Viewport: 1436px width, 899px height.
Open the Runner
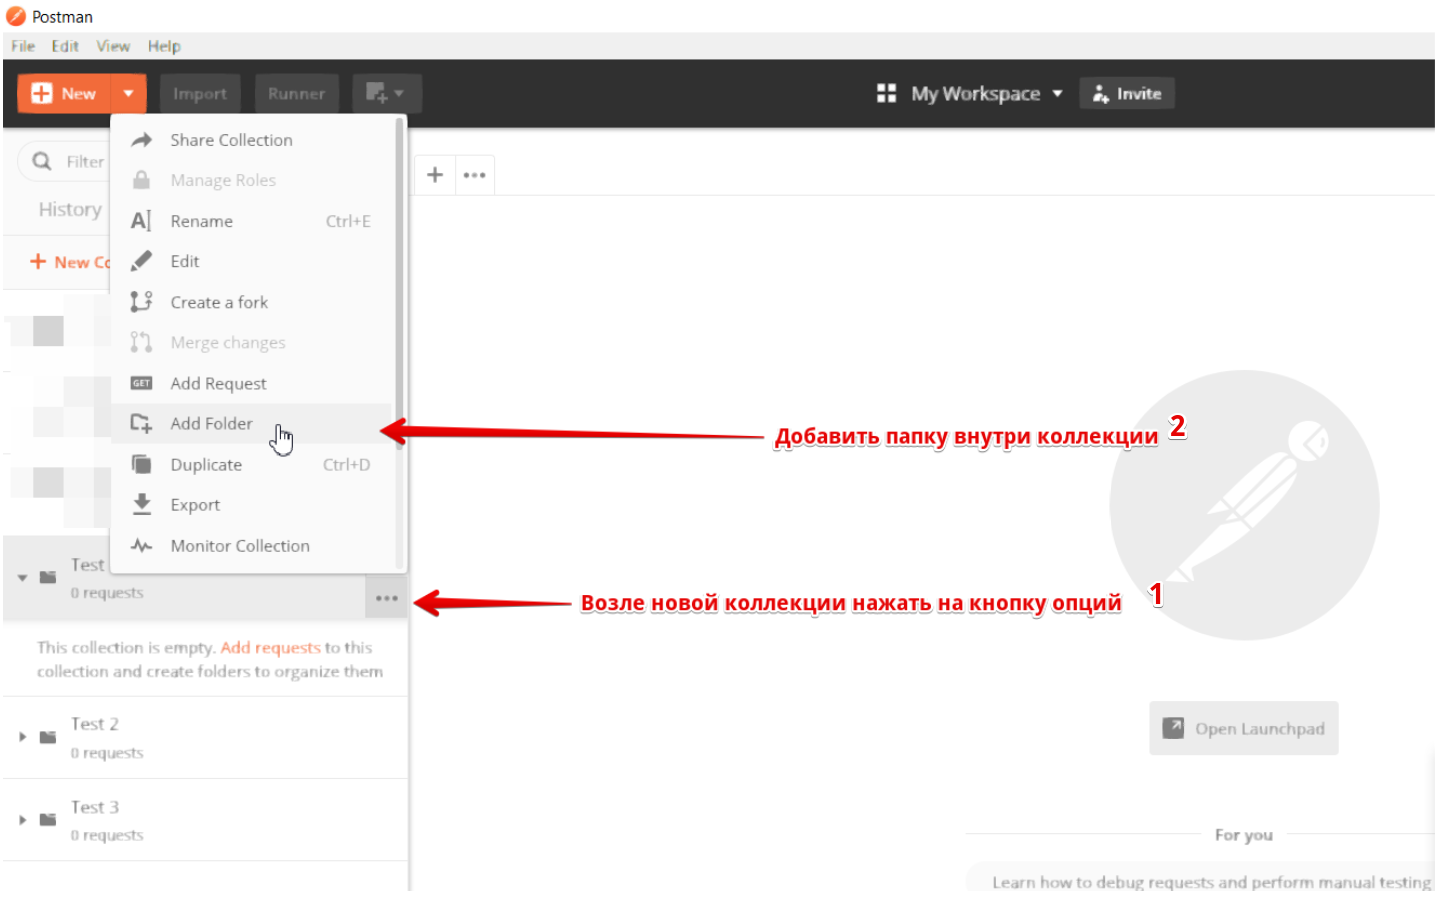point(296,93)
